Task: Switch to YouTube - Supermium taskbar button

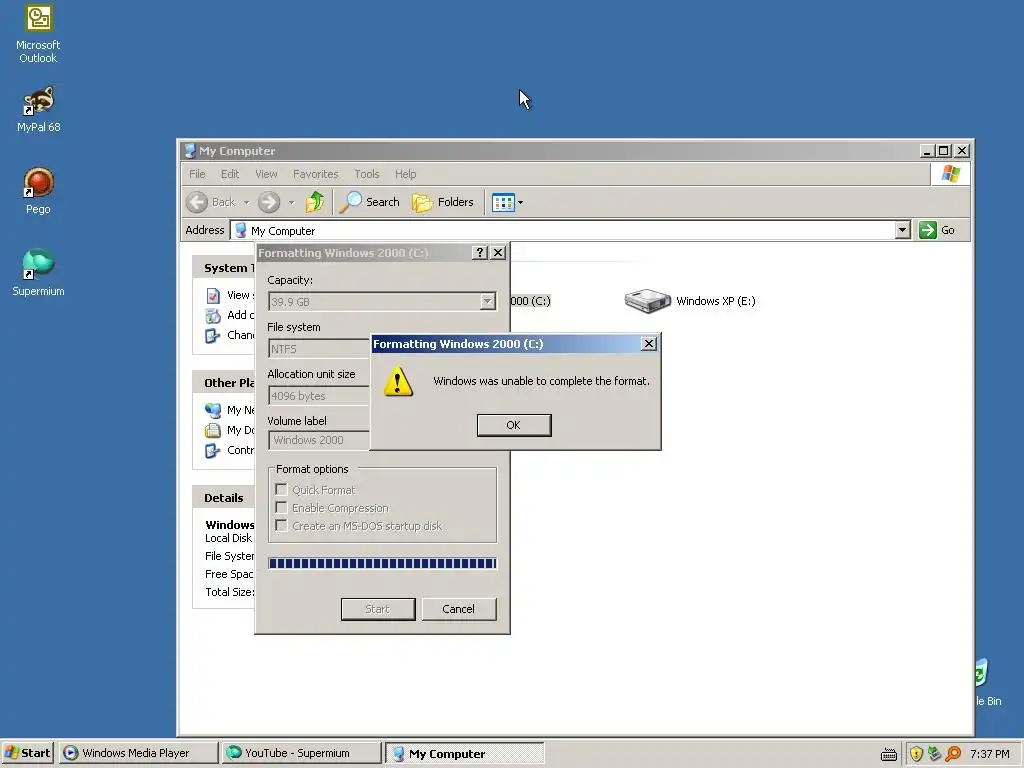Action: coord(301,753)
